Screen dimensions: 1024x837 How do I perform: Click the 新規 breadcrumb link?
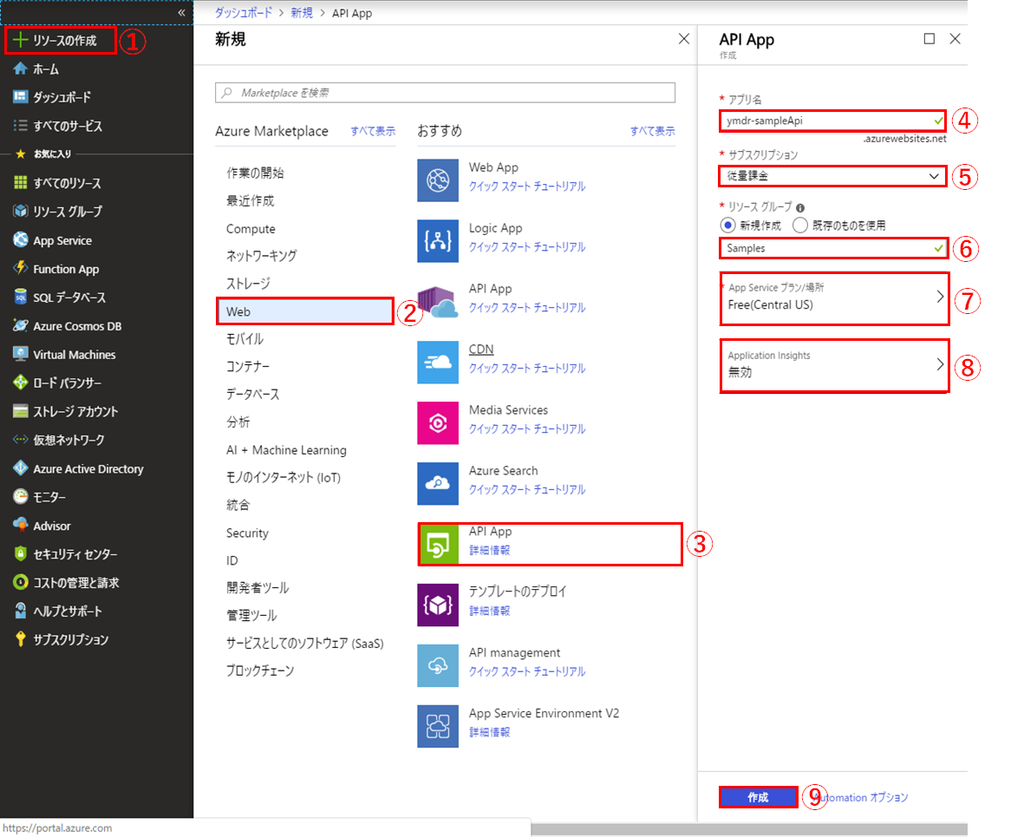tap(302, 13)
